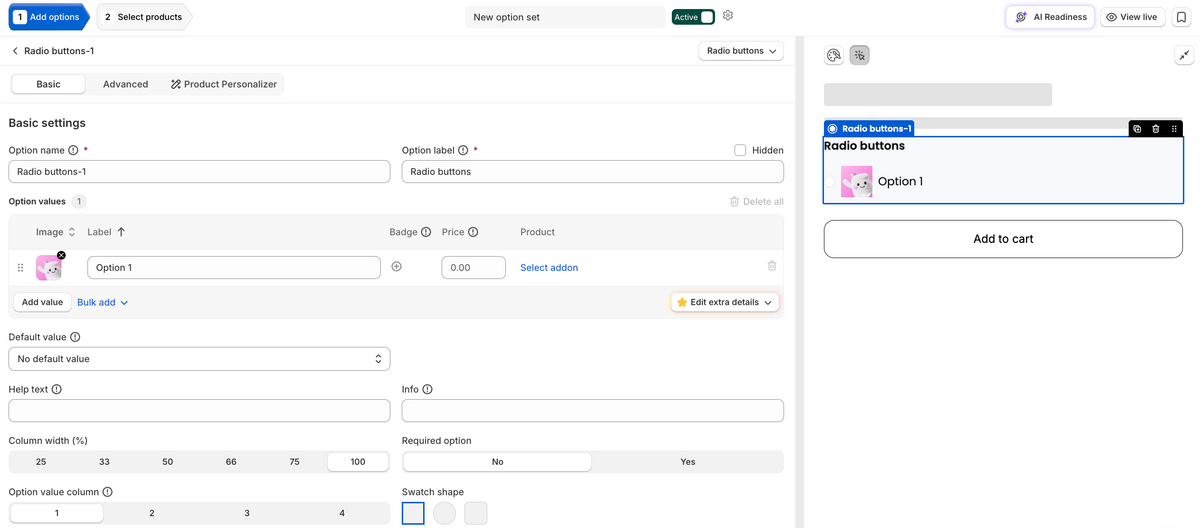Click the price field showing 0.00
Screen dimensions: 1200x528
(x=473, y=268)
